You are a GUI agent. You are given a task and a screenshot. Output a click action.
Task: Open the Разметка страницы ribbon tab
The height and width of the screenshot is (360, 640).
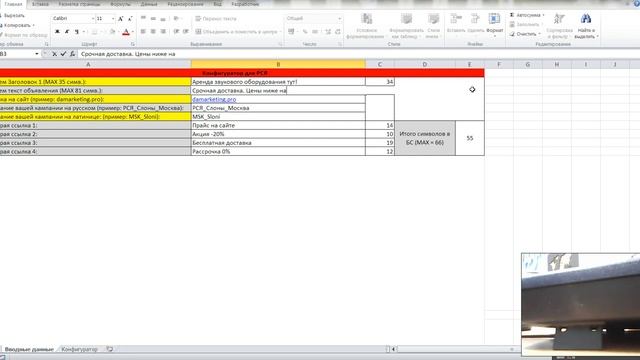click(x=79, y=4)
